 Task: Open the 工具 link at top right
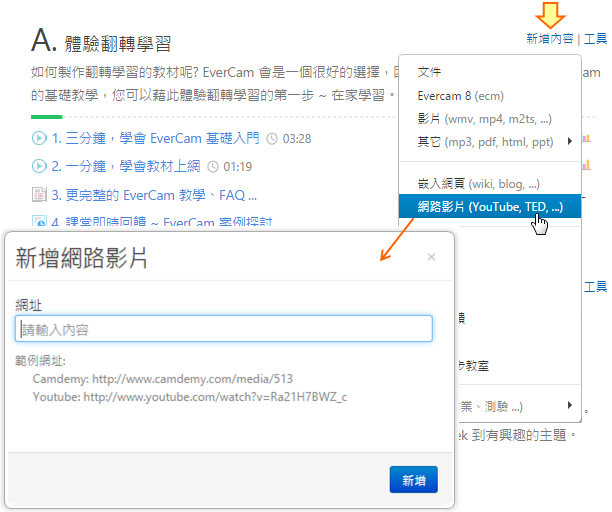[x=595, y=39]
